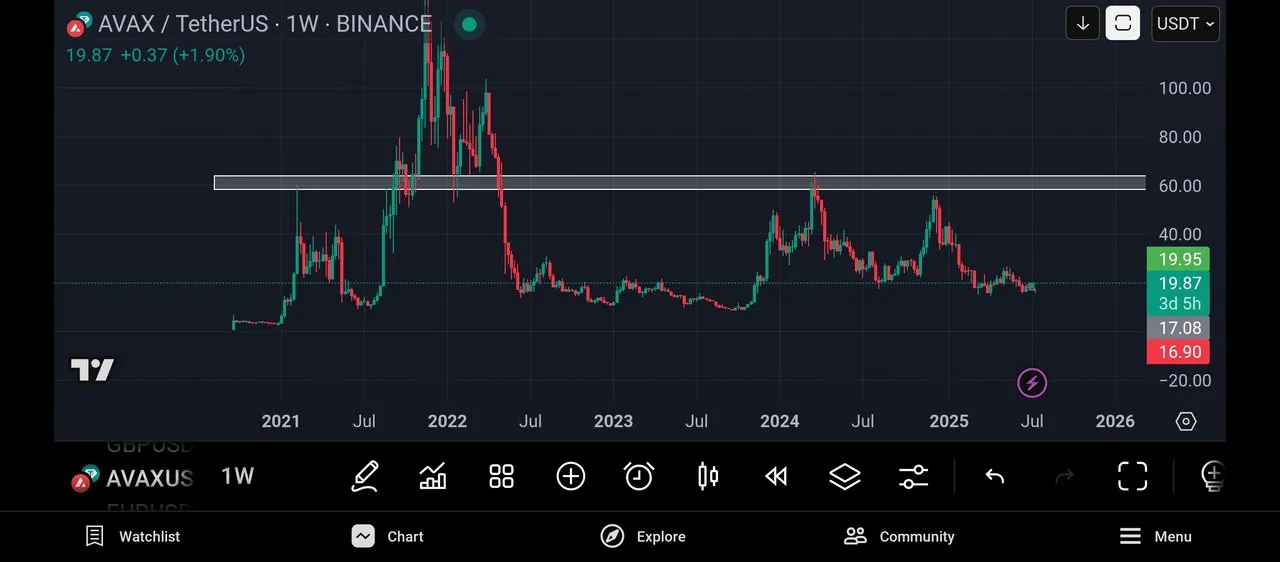Open chart settings sliders icon
Image resolution: width=1280 pixels, height=562 pixels.
tap(914, 476)
